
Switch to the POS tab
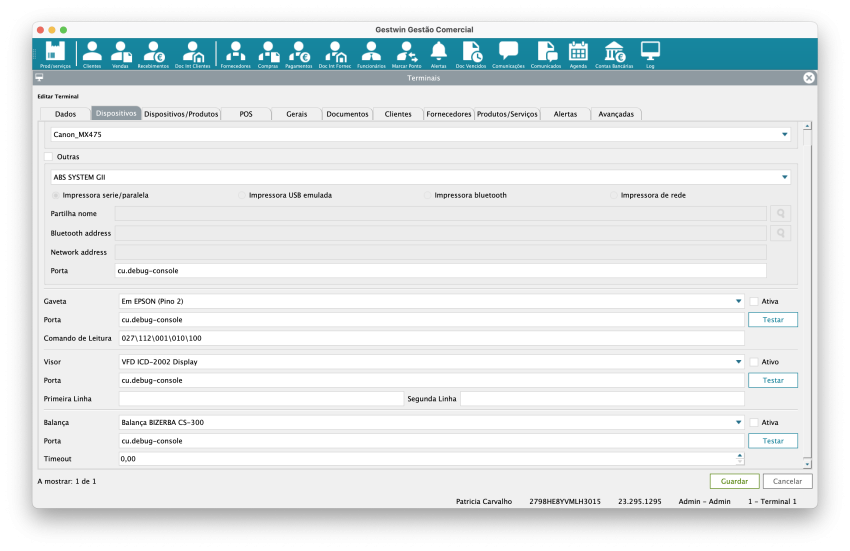tap(246, 114)
